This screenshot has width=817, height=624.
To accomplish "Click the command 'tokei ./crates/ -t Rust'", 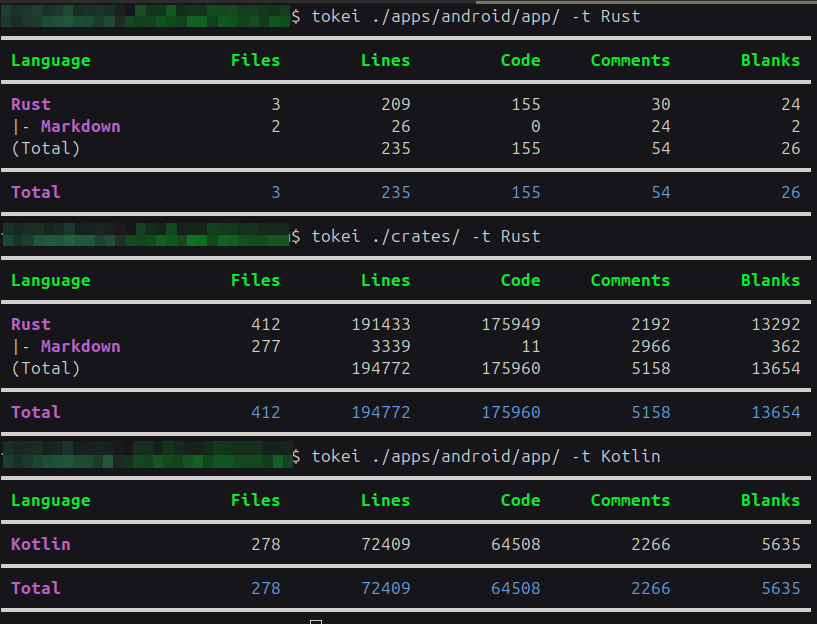I will (426, 236).
